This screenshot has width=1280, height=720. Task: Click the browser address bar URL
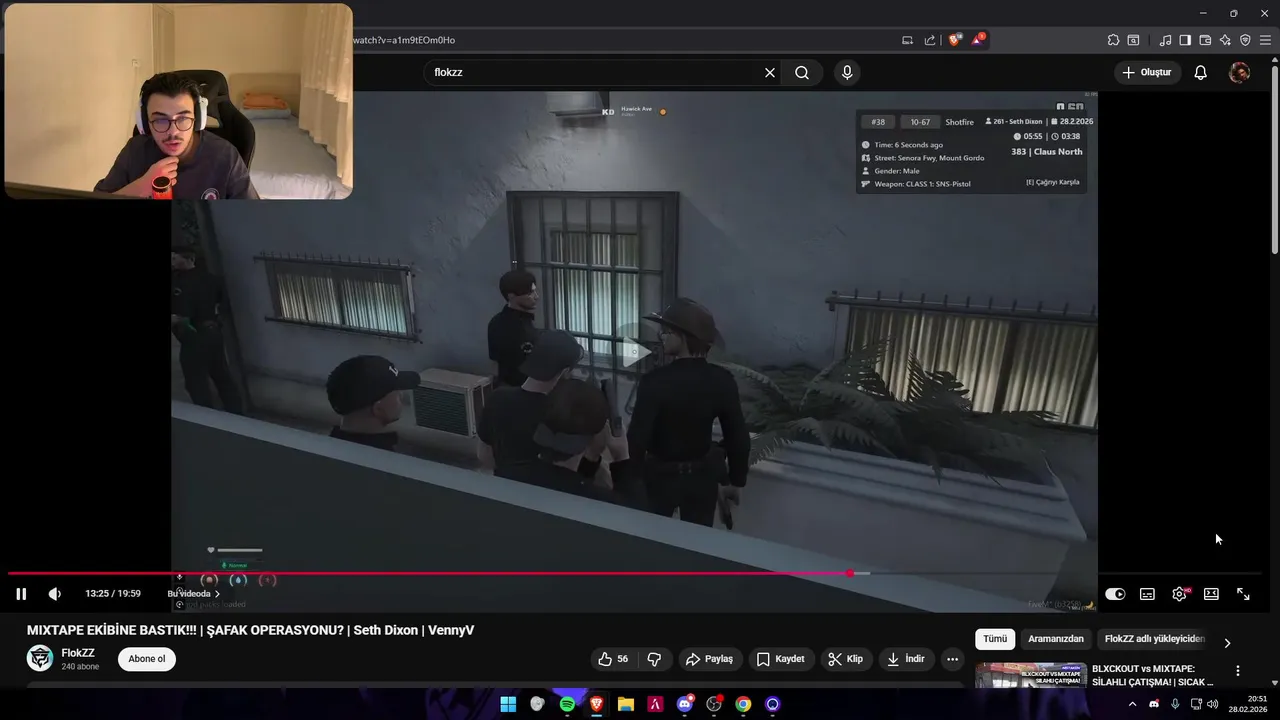pos(404,40)
